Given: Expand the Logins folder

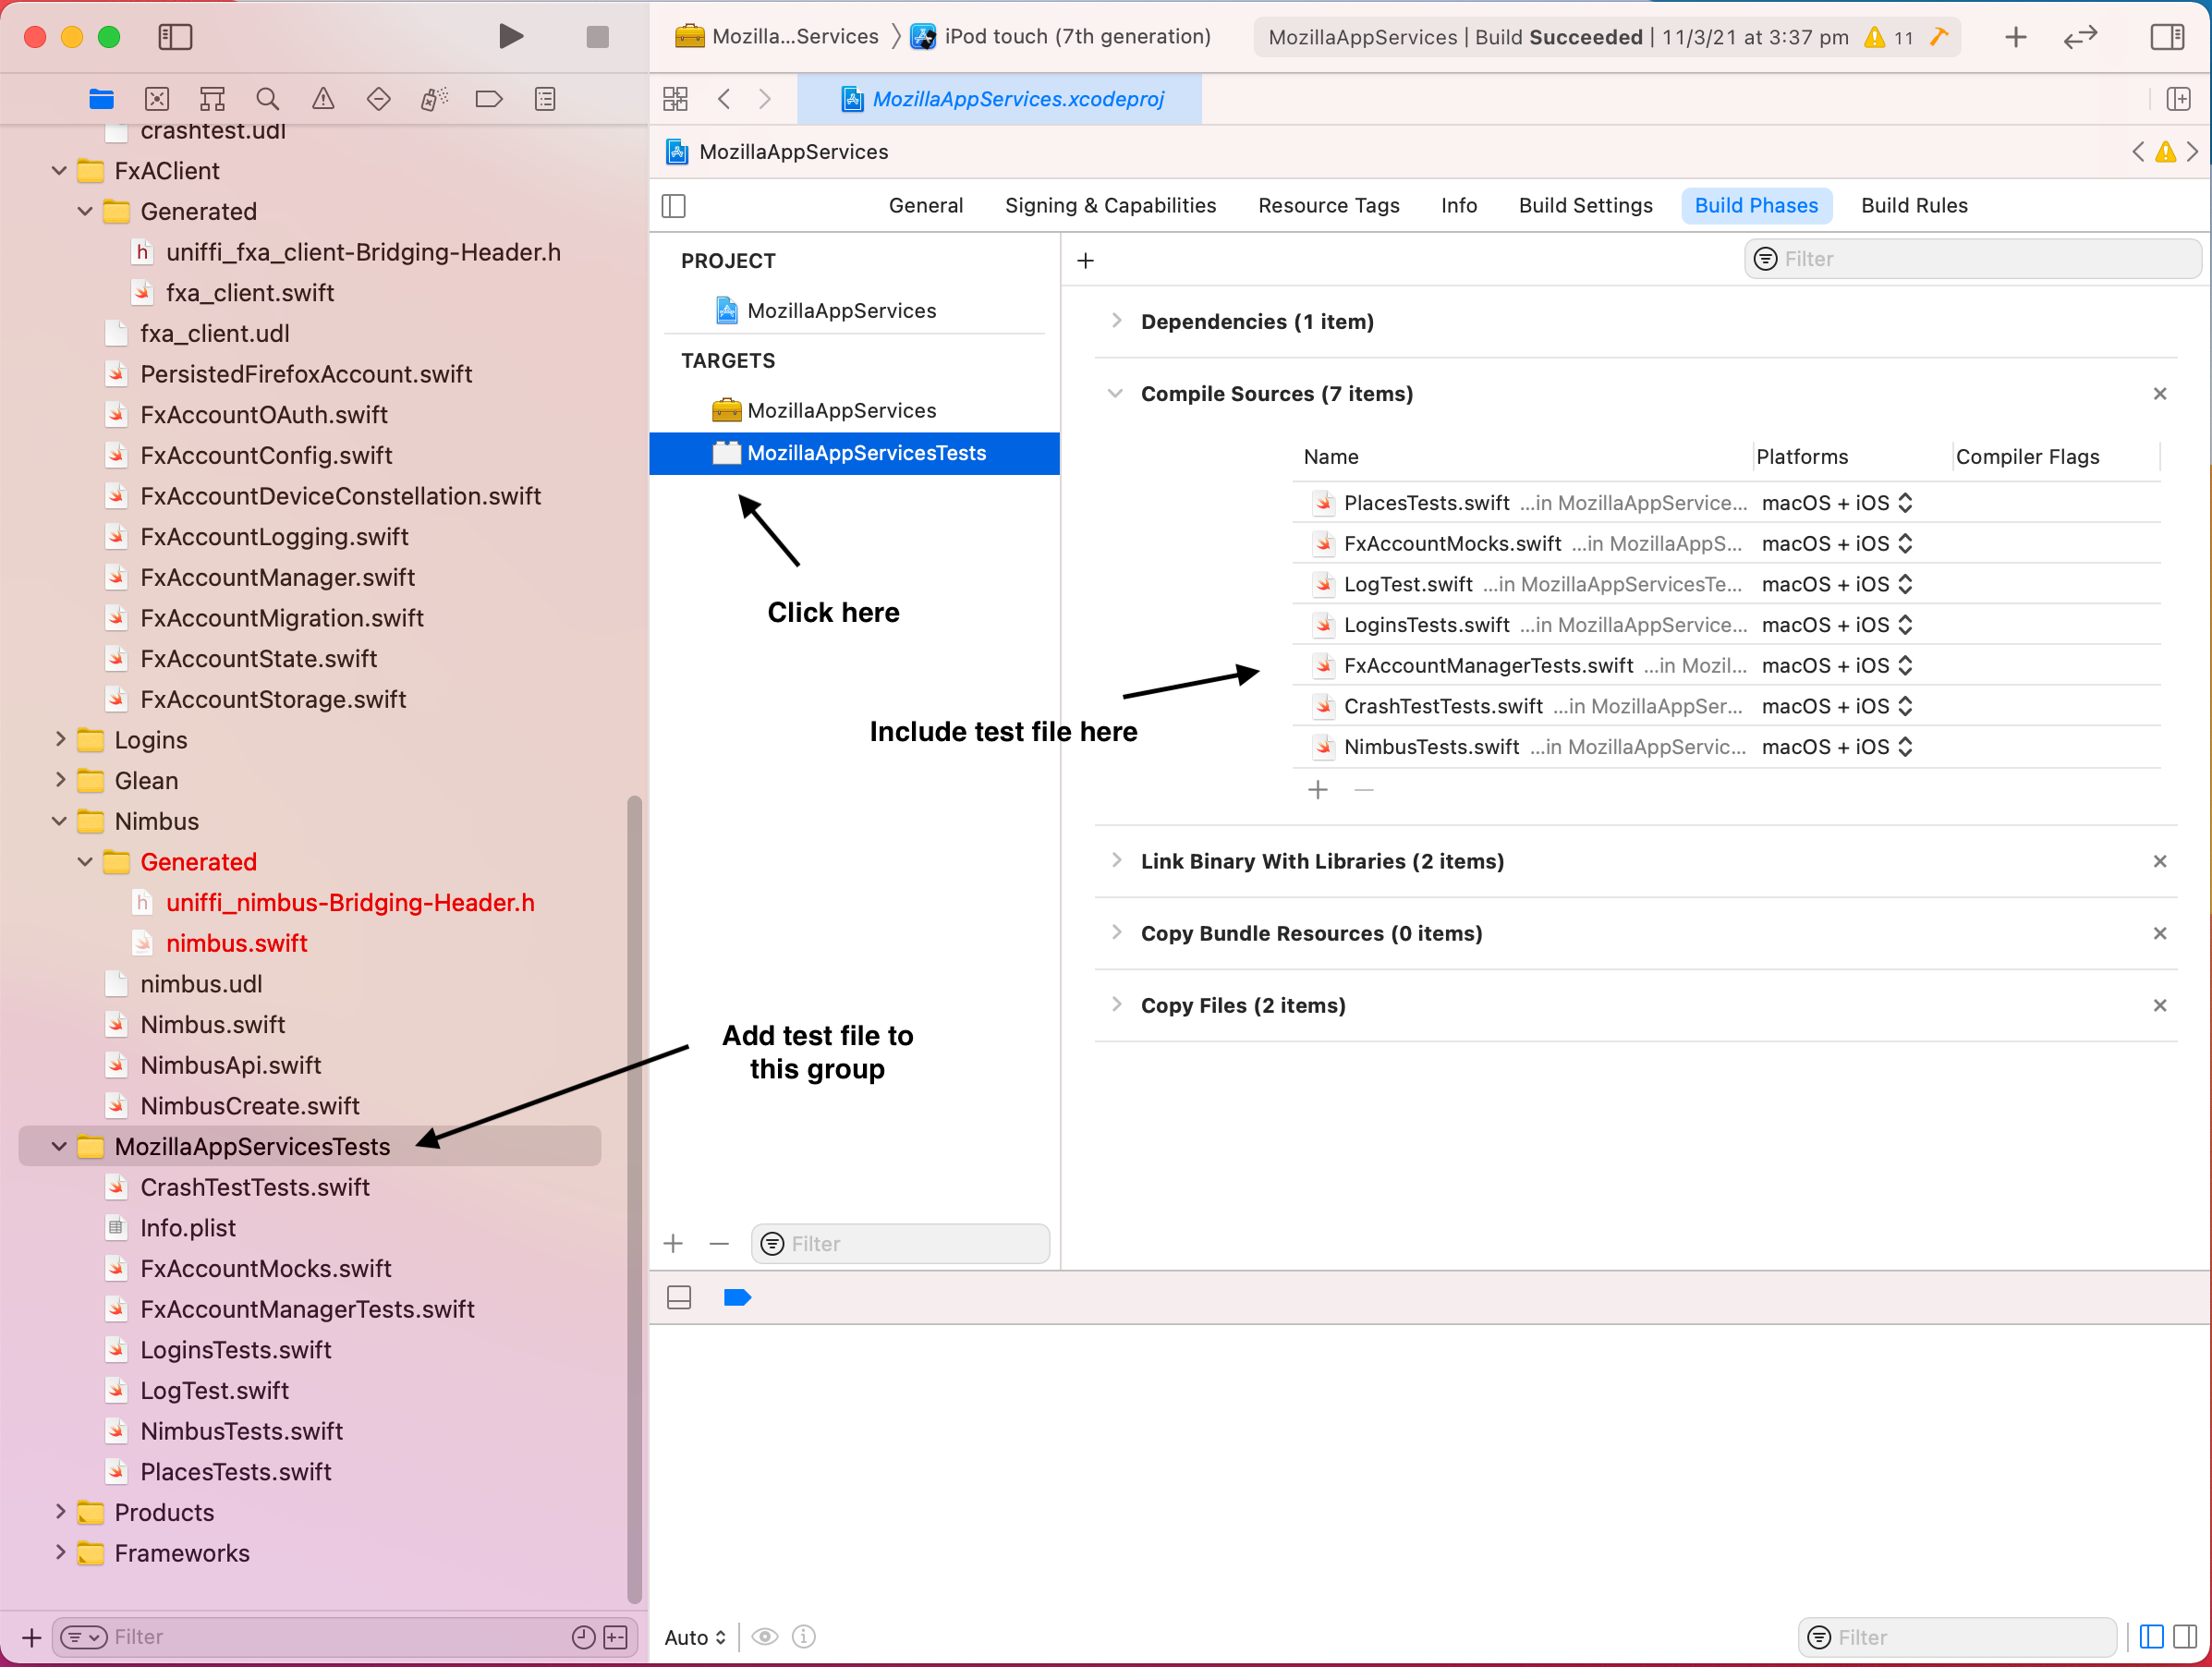Looking at the screenshot, I should pos(60,740).
